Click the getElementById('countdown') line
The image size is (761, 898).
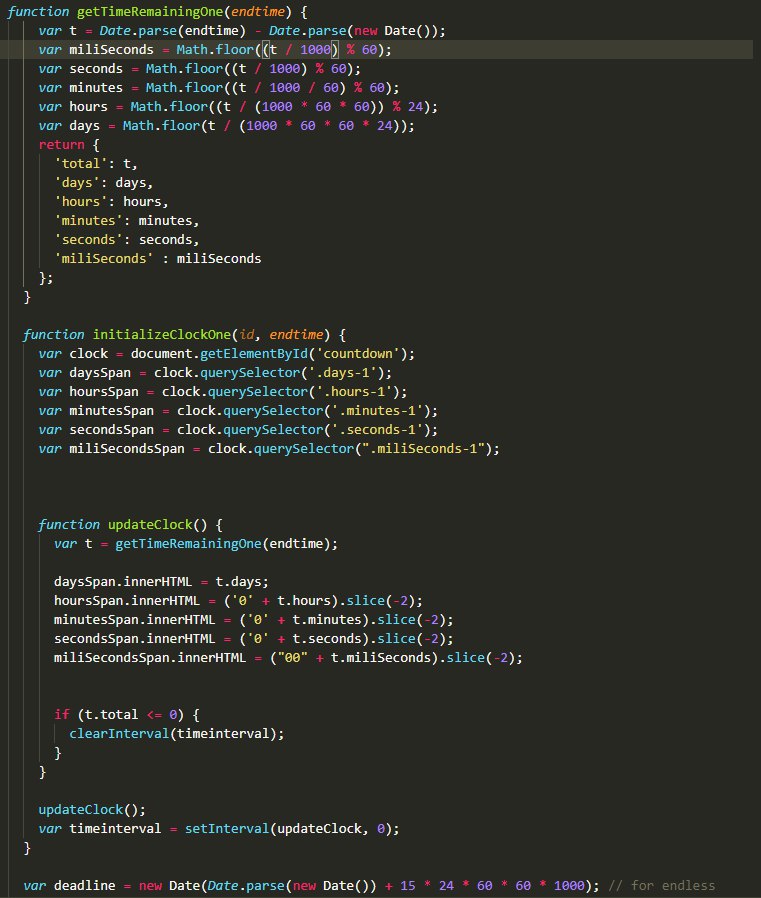(226, 353)
